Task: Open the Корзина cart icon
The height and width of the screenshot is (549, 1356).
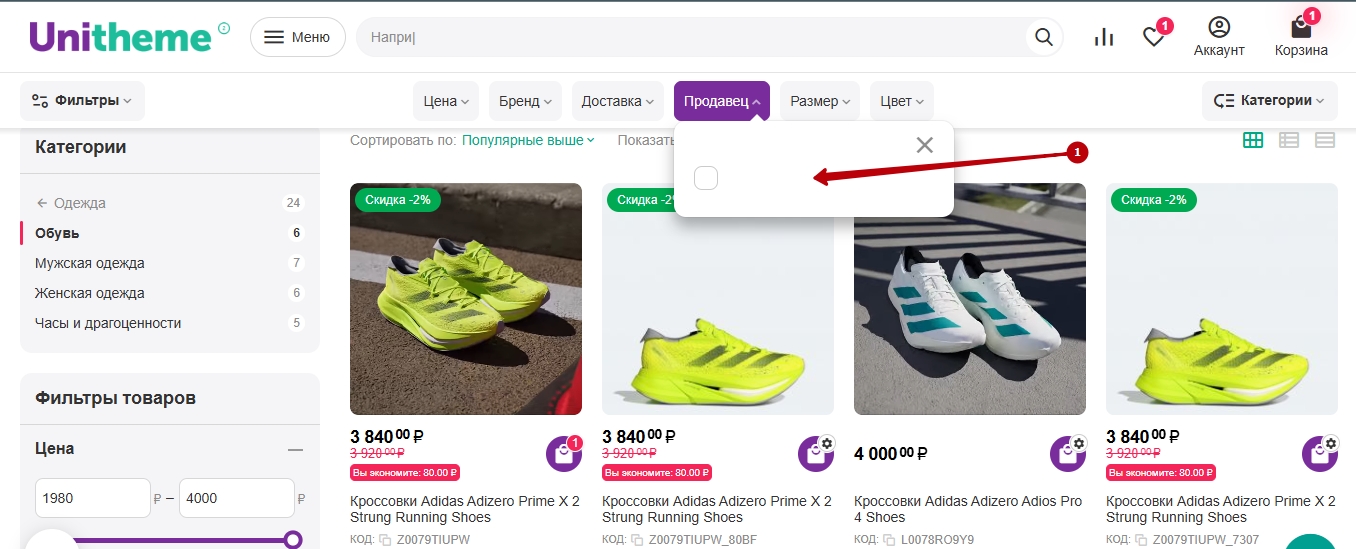Action: point(1301,37)
